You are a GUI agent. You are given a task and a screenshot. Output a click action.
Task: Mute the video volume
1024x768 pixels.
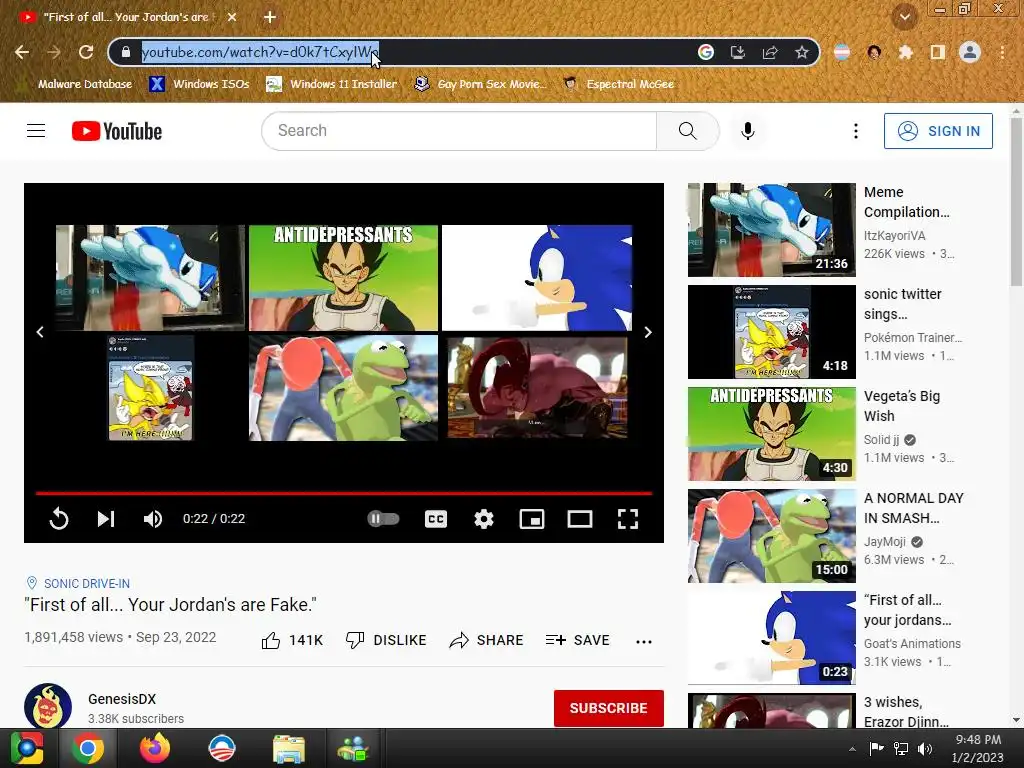tap(153, 519)
